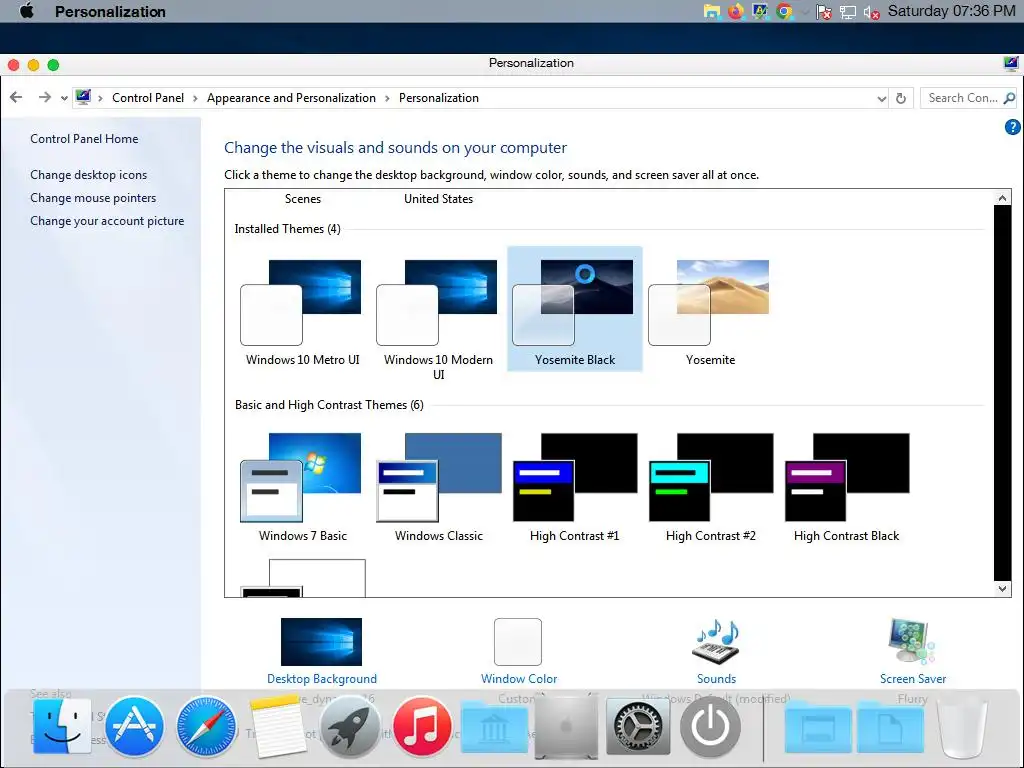
Task: Click the Installed Themes (4) heading
Action: coord(287,229)
